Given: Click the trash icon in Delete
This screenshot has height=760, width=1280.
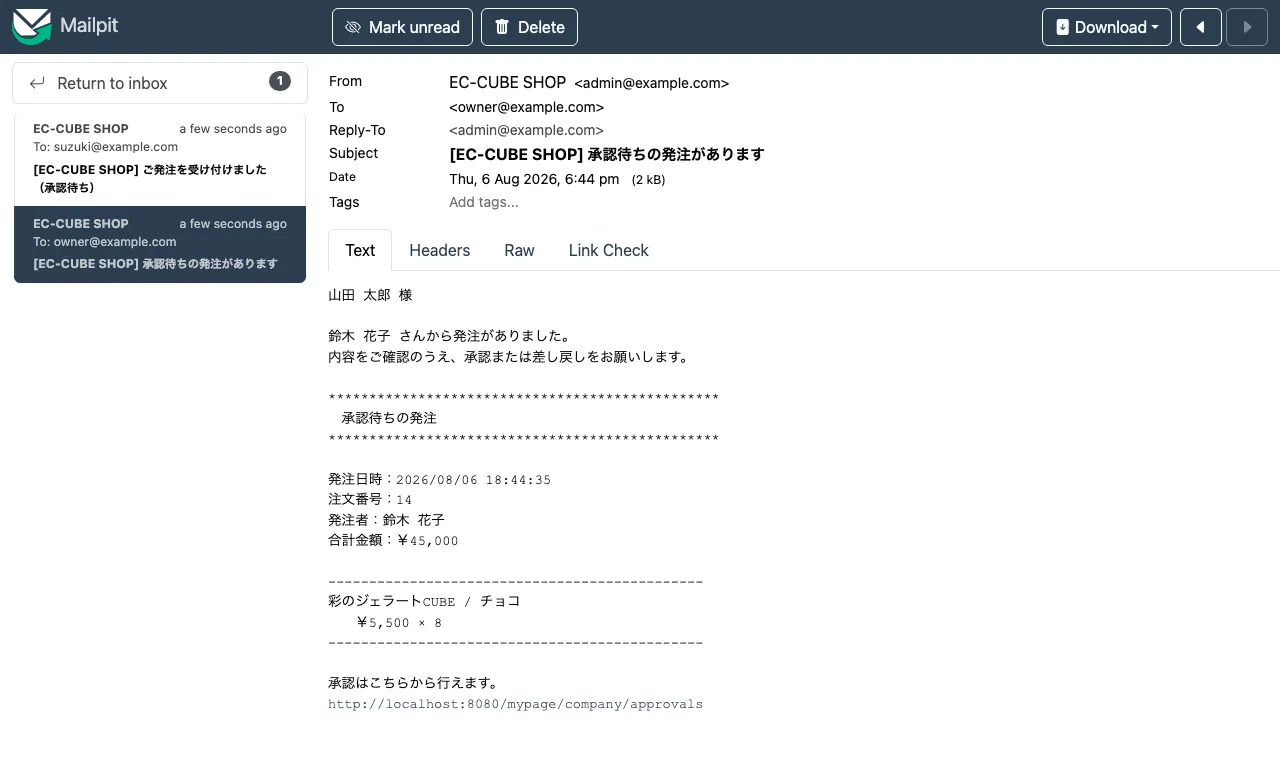Looking at the screenshot, I should tap(502, 27).
